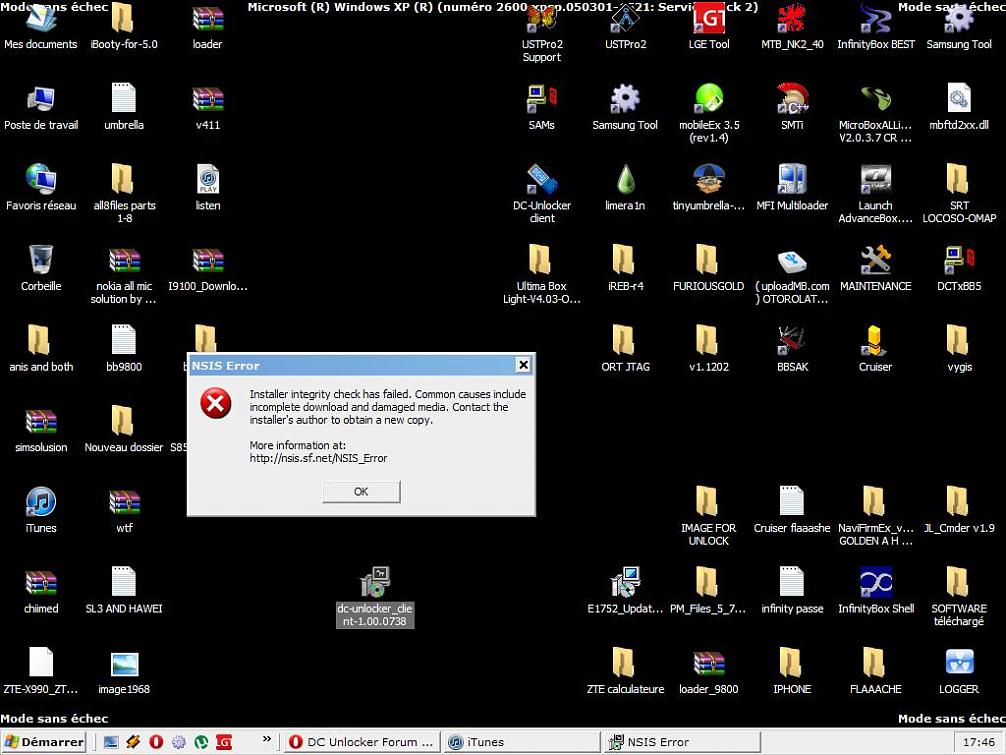Select the MFI Multiloader desktop icon
Image resolution: width=1006 pixels, height=755 pixels.
tap(792, 180)
